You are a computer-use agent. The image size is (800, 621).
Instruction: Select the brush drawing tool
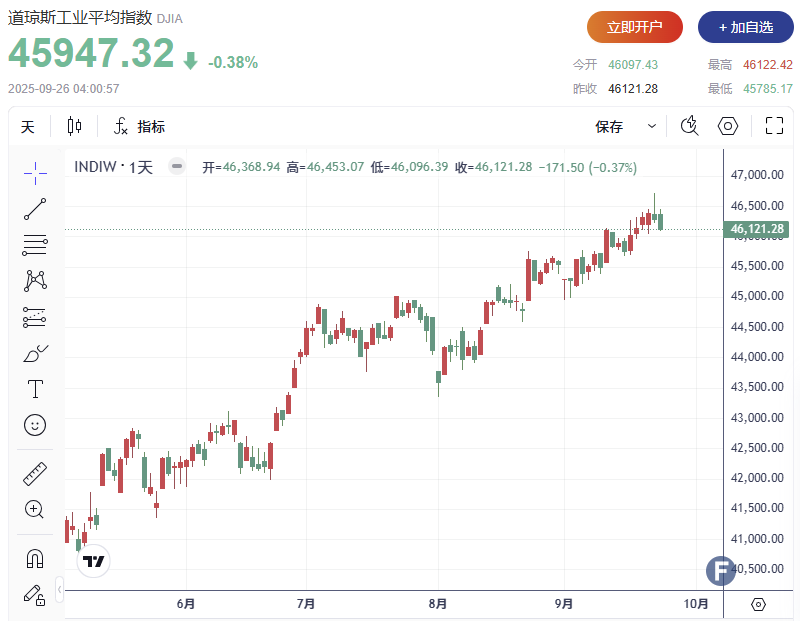point(35,353)
